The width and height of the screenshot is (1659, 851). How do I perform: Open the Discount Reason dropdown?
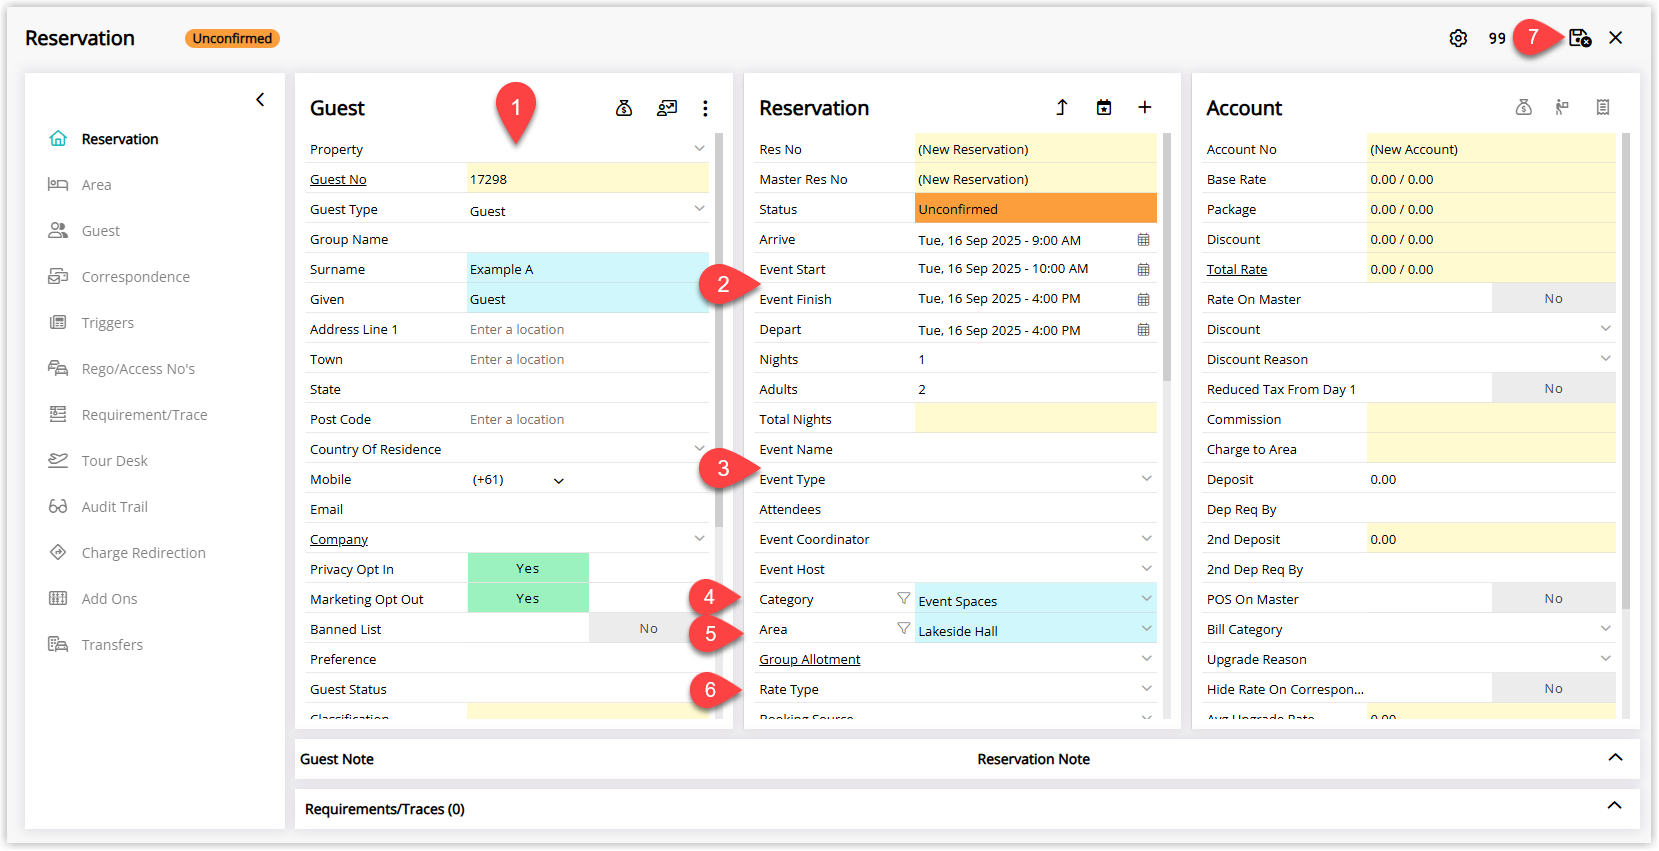tap(1605, 358)
